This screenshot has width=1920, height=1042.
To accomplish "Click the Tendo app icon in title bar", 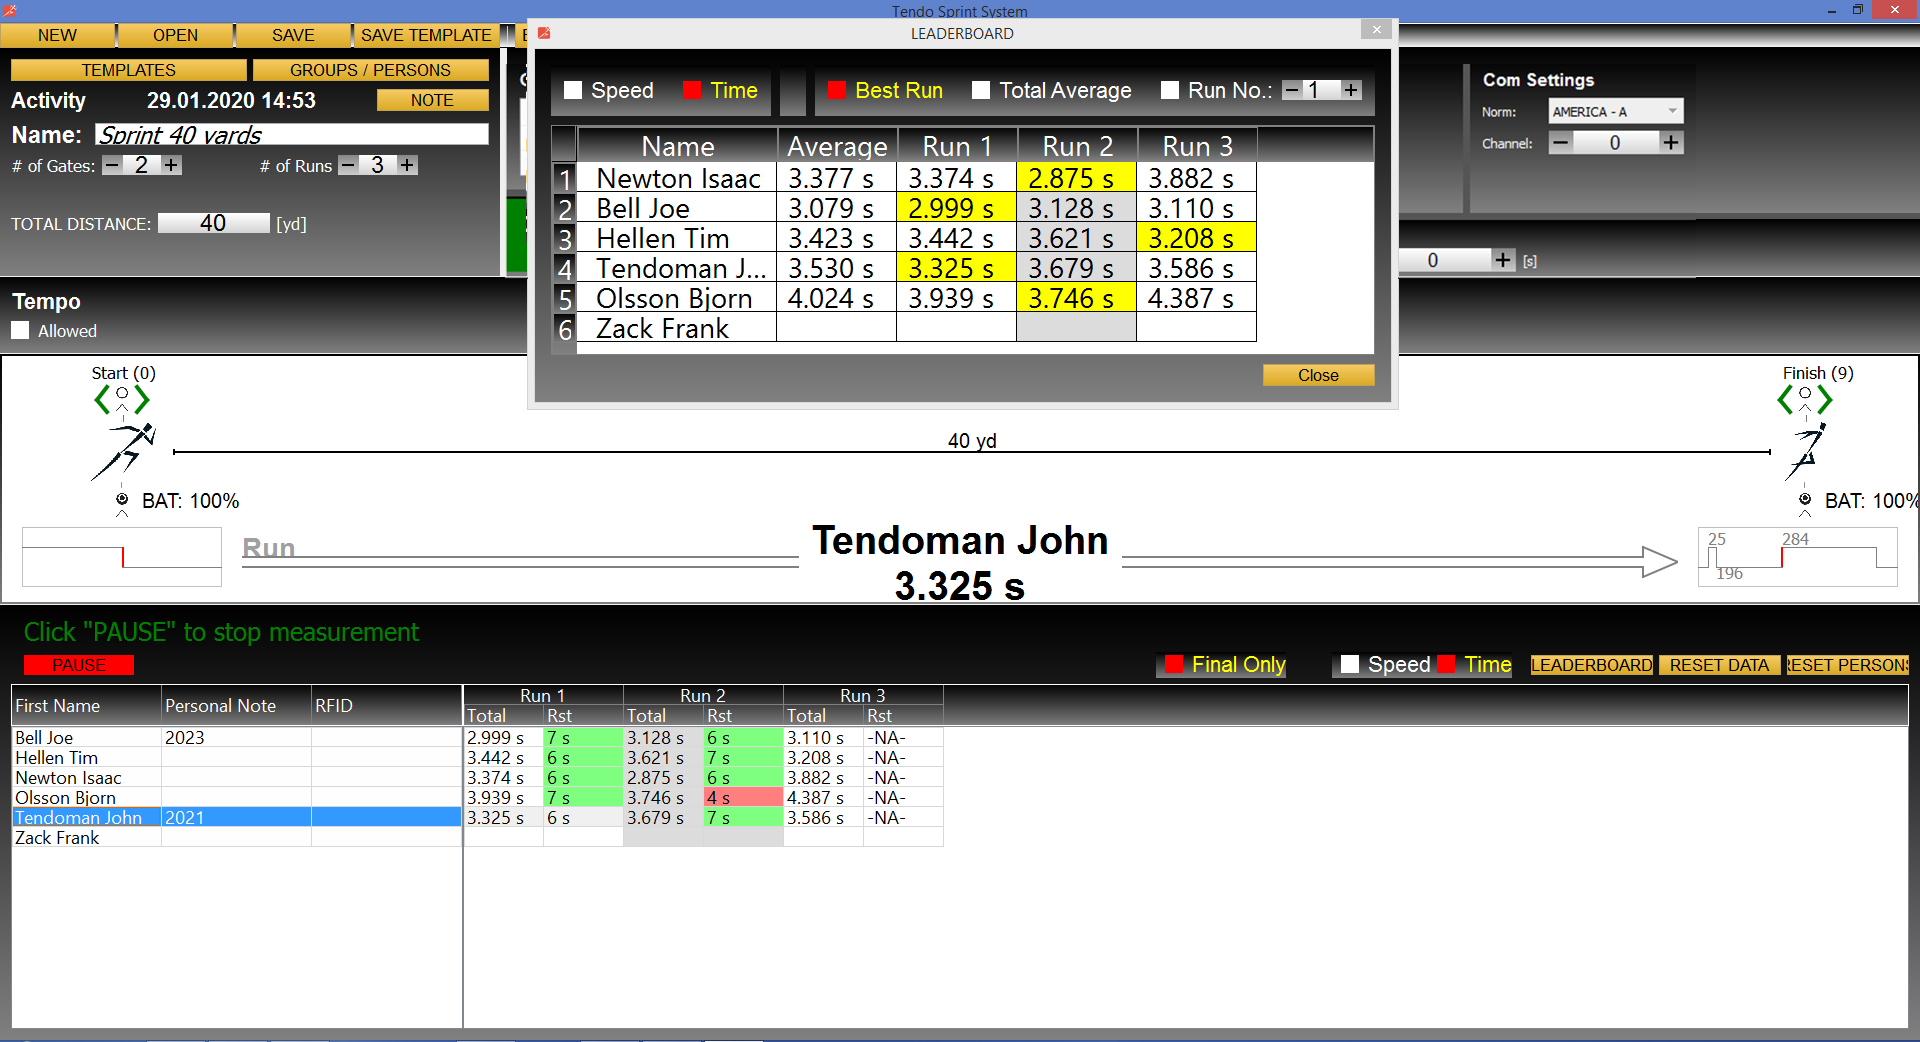I will tap(10, 10).
